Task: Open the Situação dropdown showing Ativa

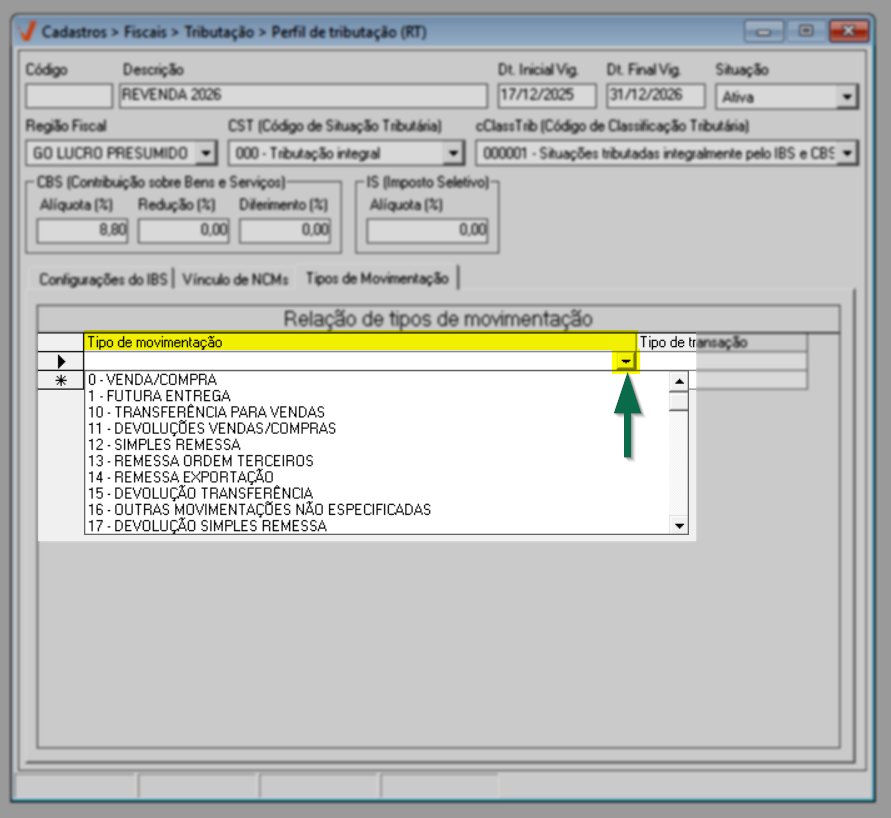Action: pos(847,97)
